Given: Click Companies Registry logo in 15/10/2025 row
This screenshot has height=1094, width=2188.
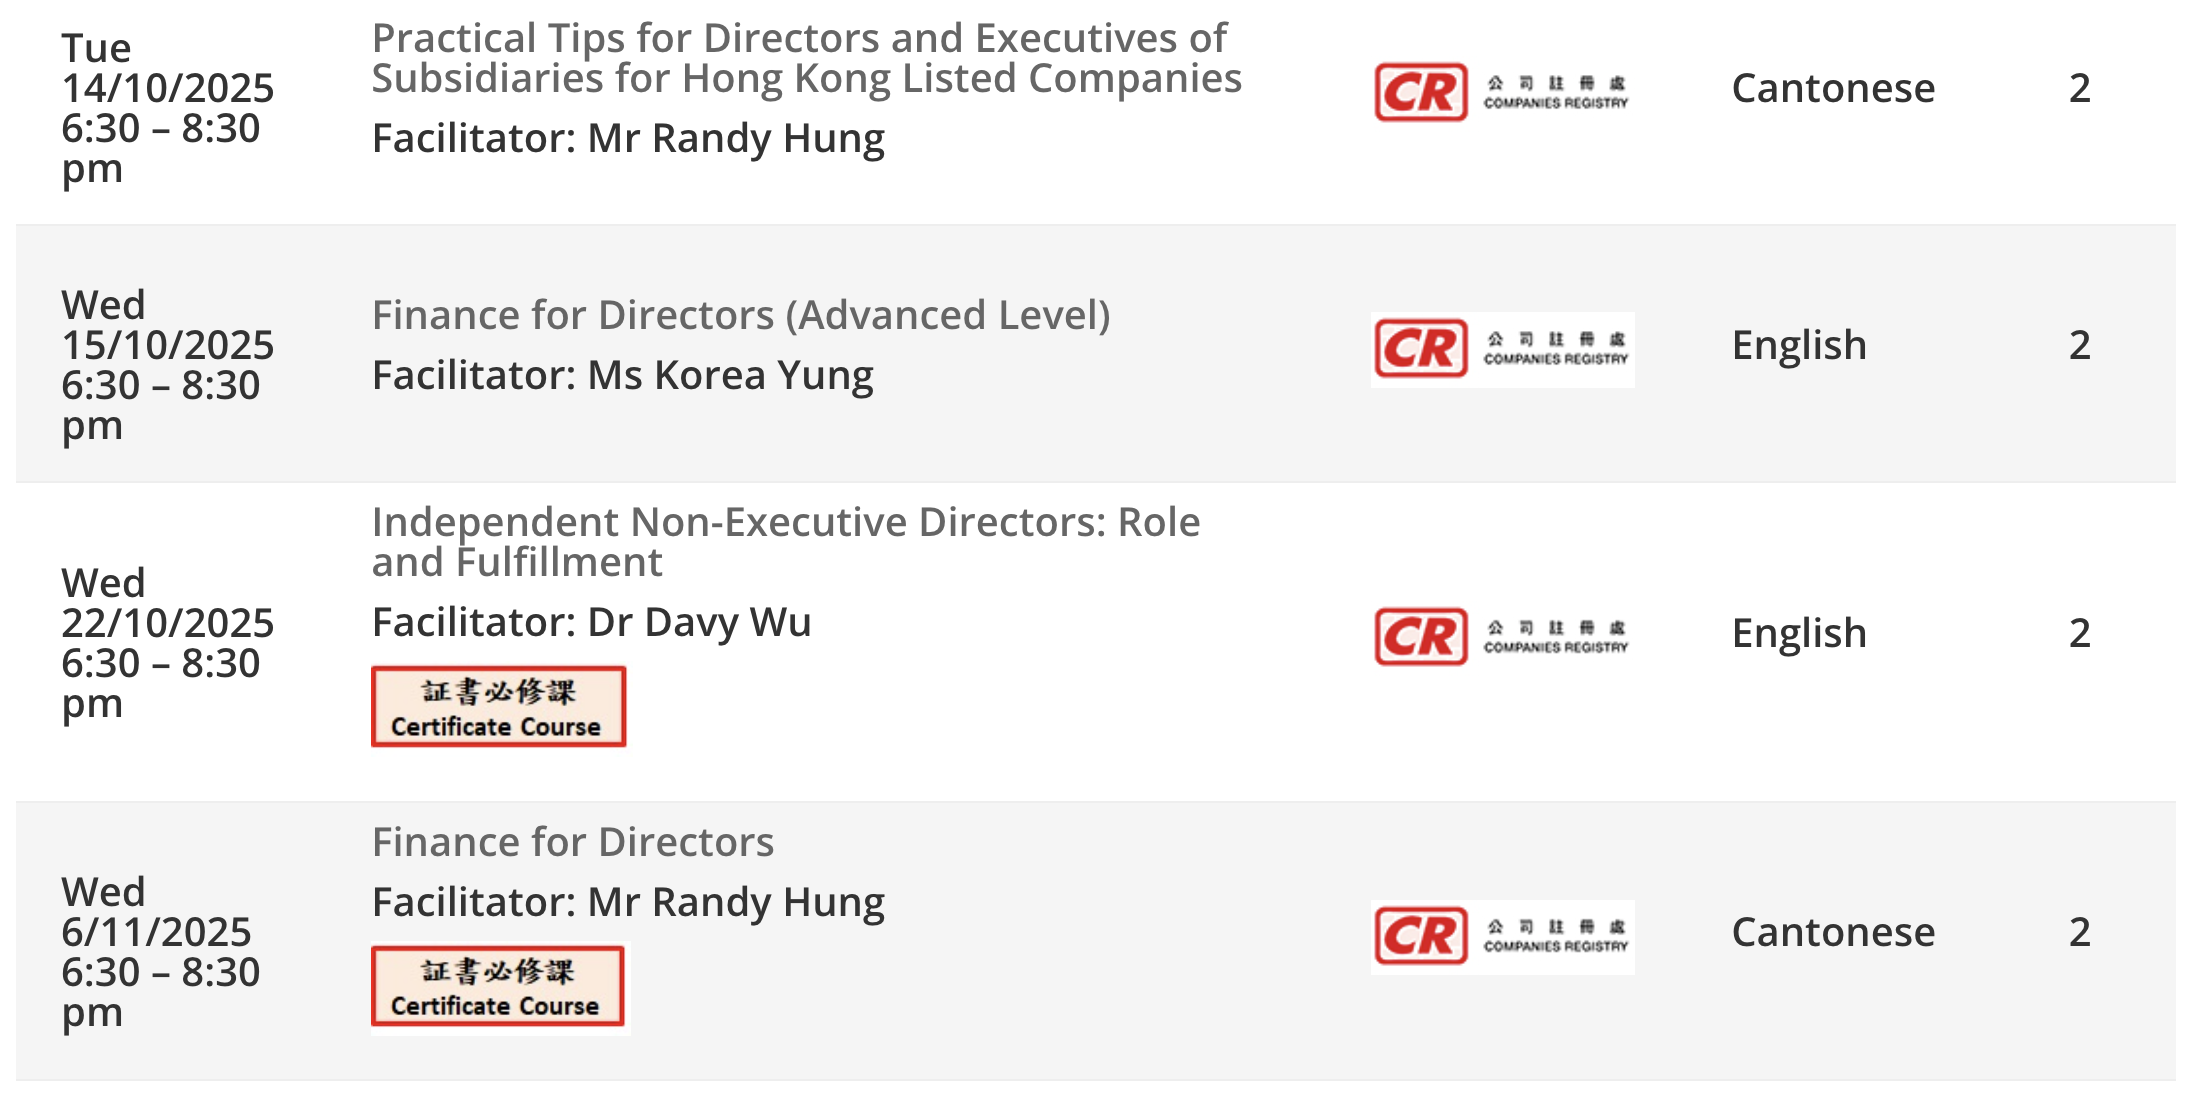Looking at the screenshot, I should [x=1502, y=349].
